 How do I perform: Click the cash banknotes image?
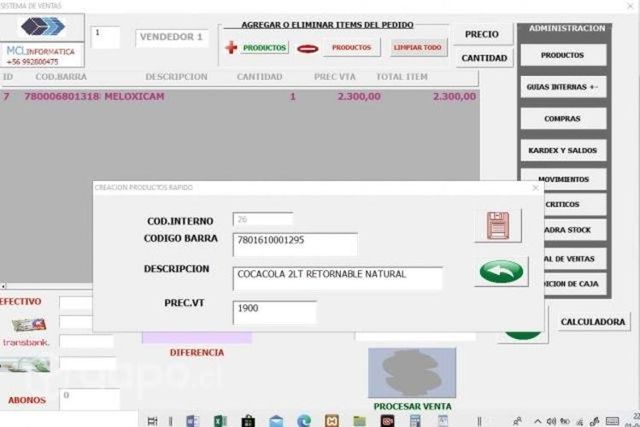coord(25,364)
